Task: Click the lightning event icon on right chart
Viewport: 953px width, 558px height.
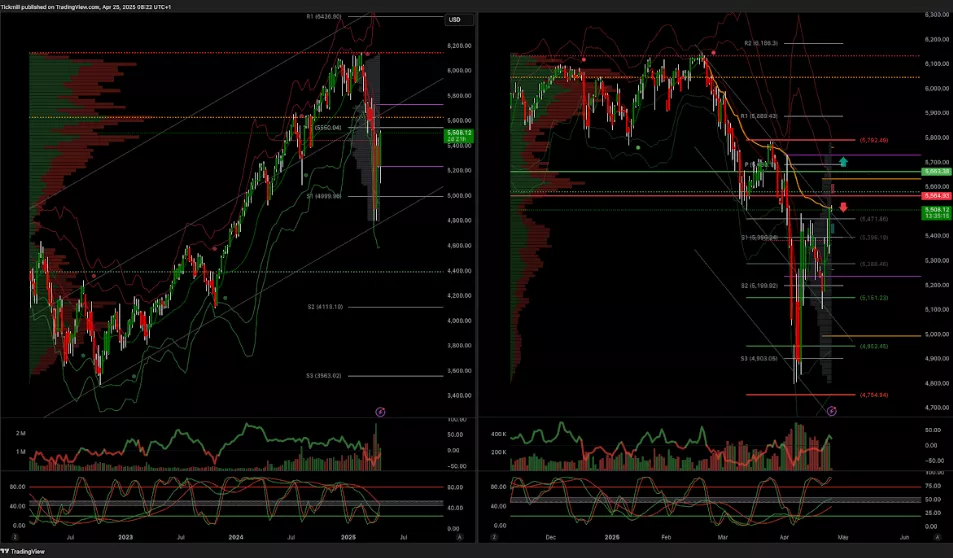Action: 833,411
